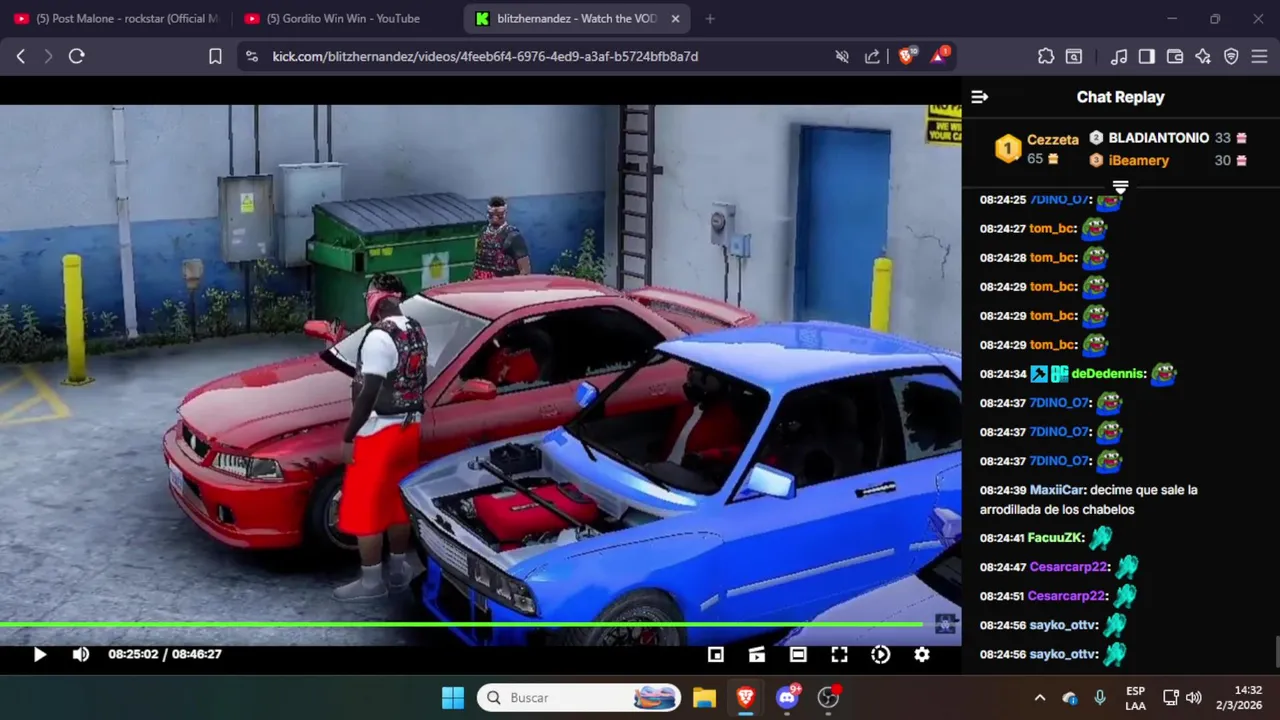View site information in address bar

pyautogui.click(x=251, y=56)
